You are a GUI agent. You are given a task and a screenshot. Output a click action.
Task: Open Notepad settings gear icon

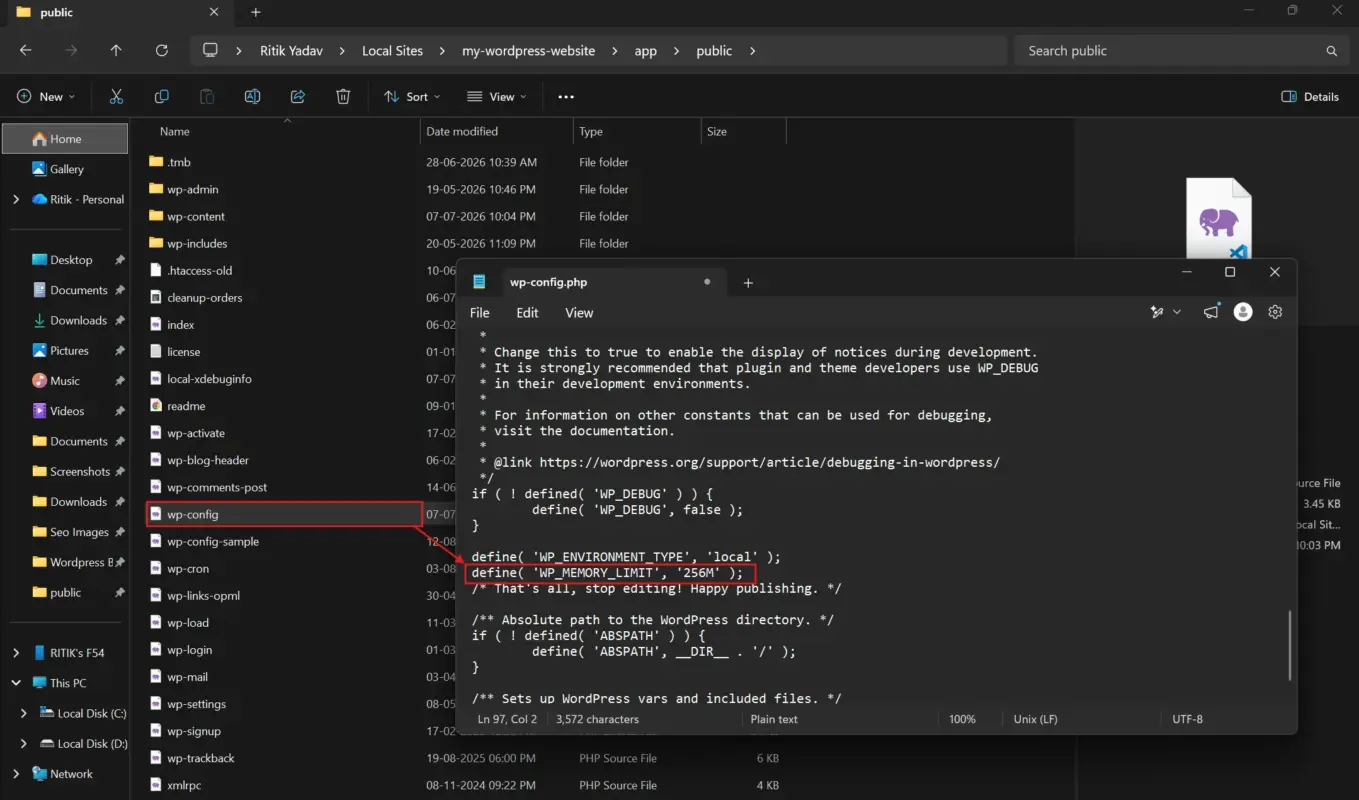1275,312
